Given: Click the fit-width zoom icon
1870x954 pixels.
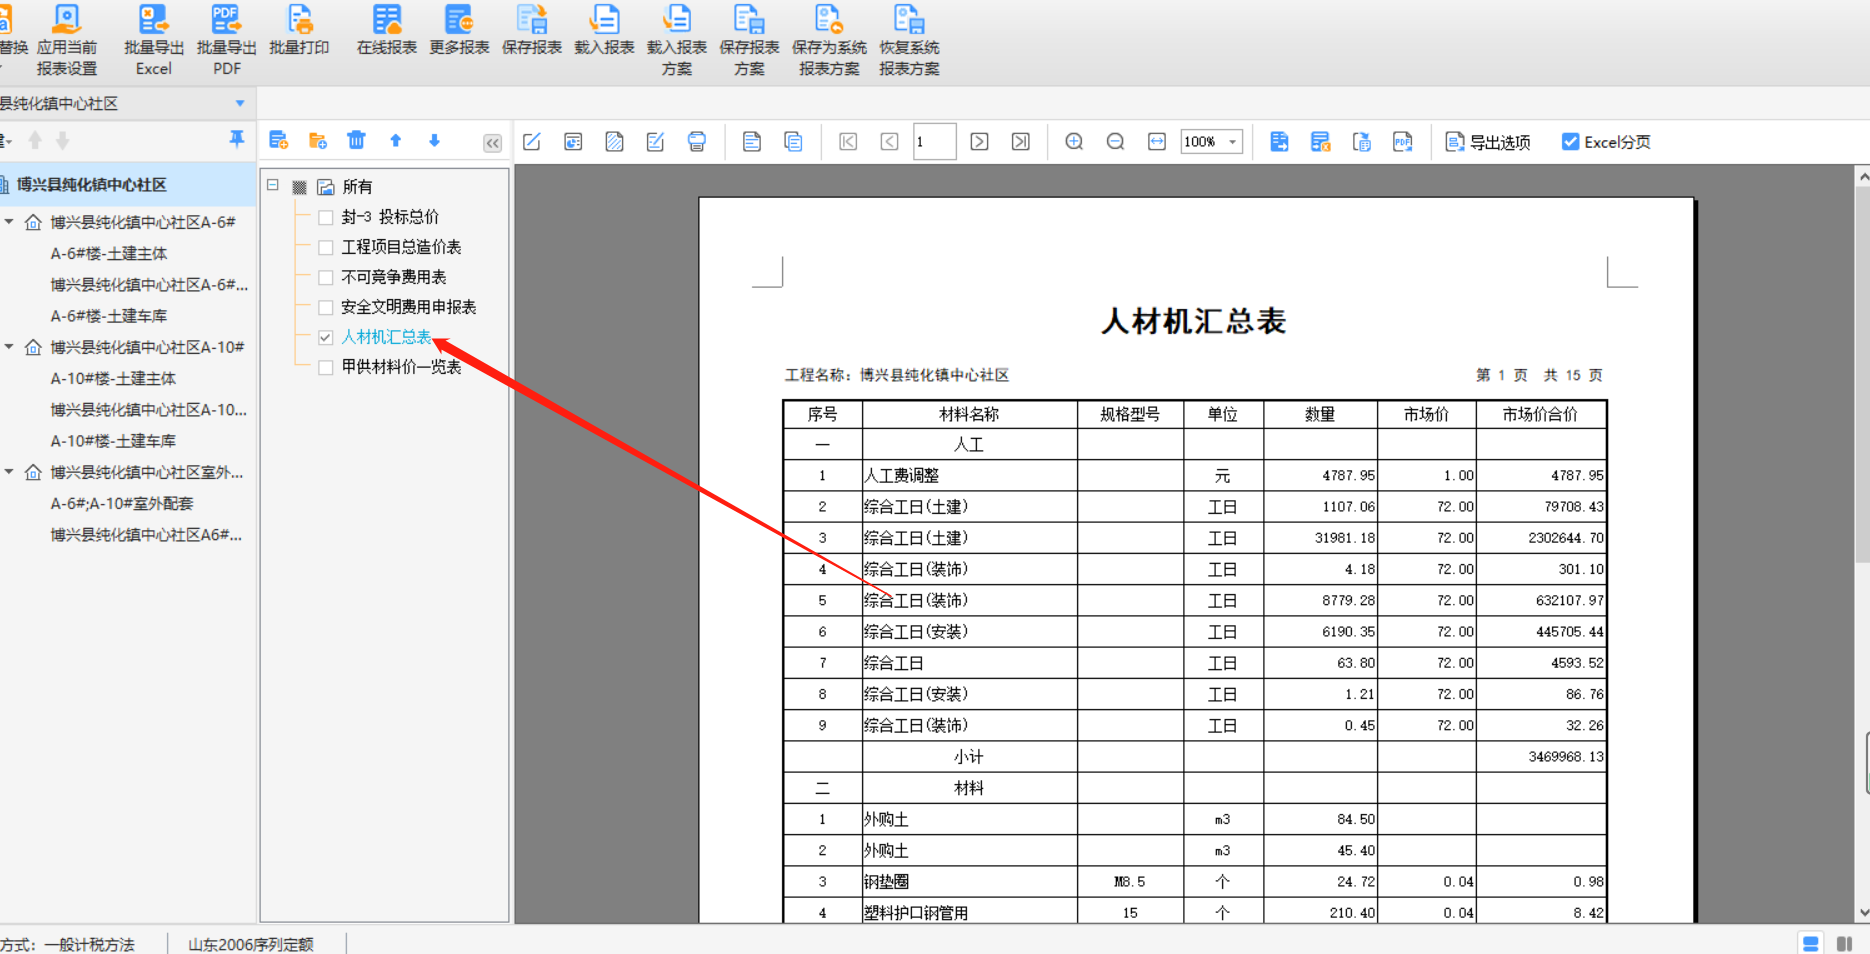Looking at the screenshot, I should point(1157,142).
